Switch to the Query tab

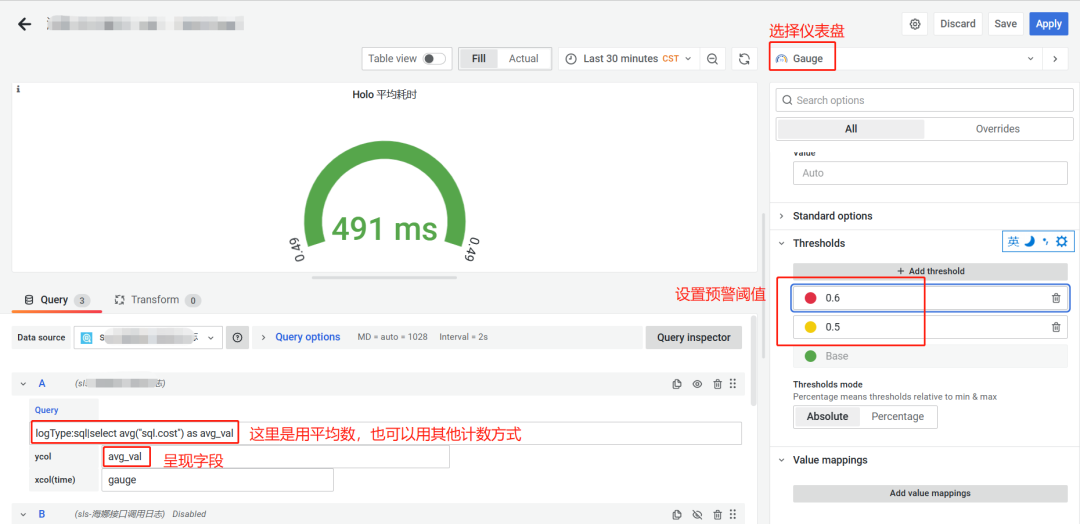[x=57, y=300]
